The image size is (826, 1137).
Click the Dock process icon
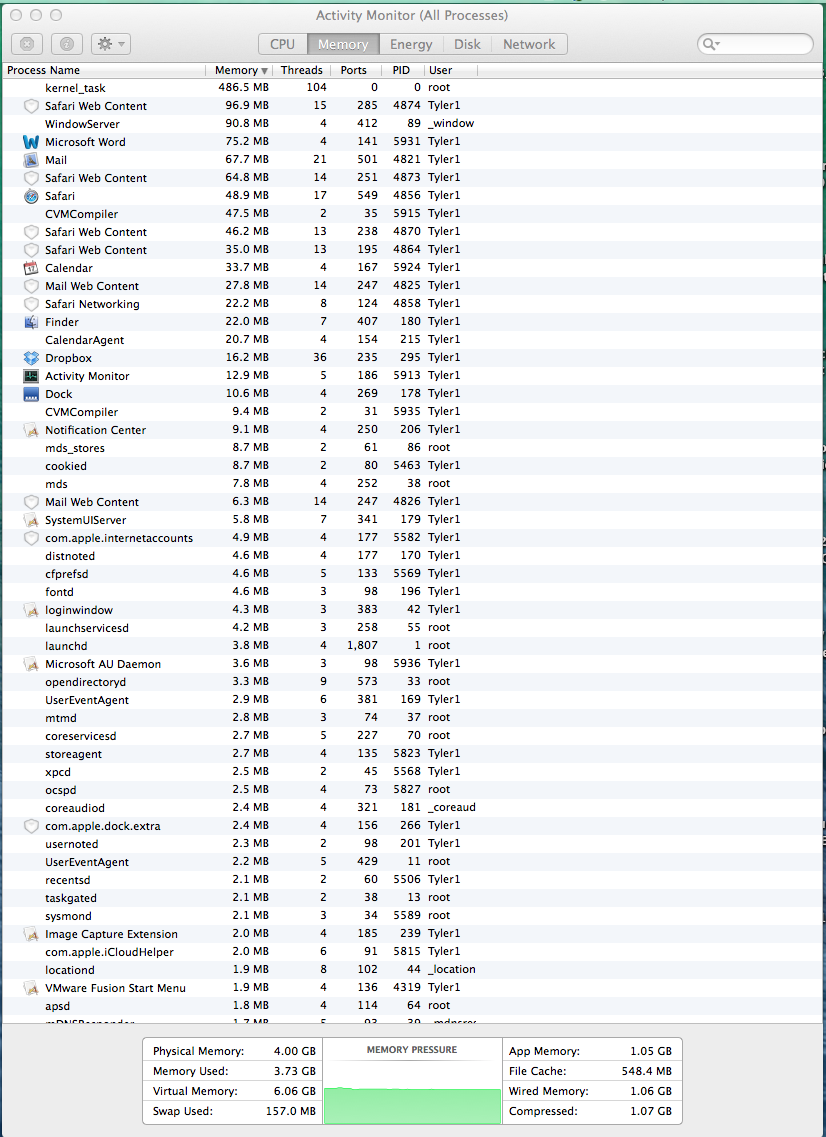30,394
